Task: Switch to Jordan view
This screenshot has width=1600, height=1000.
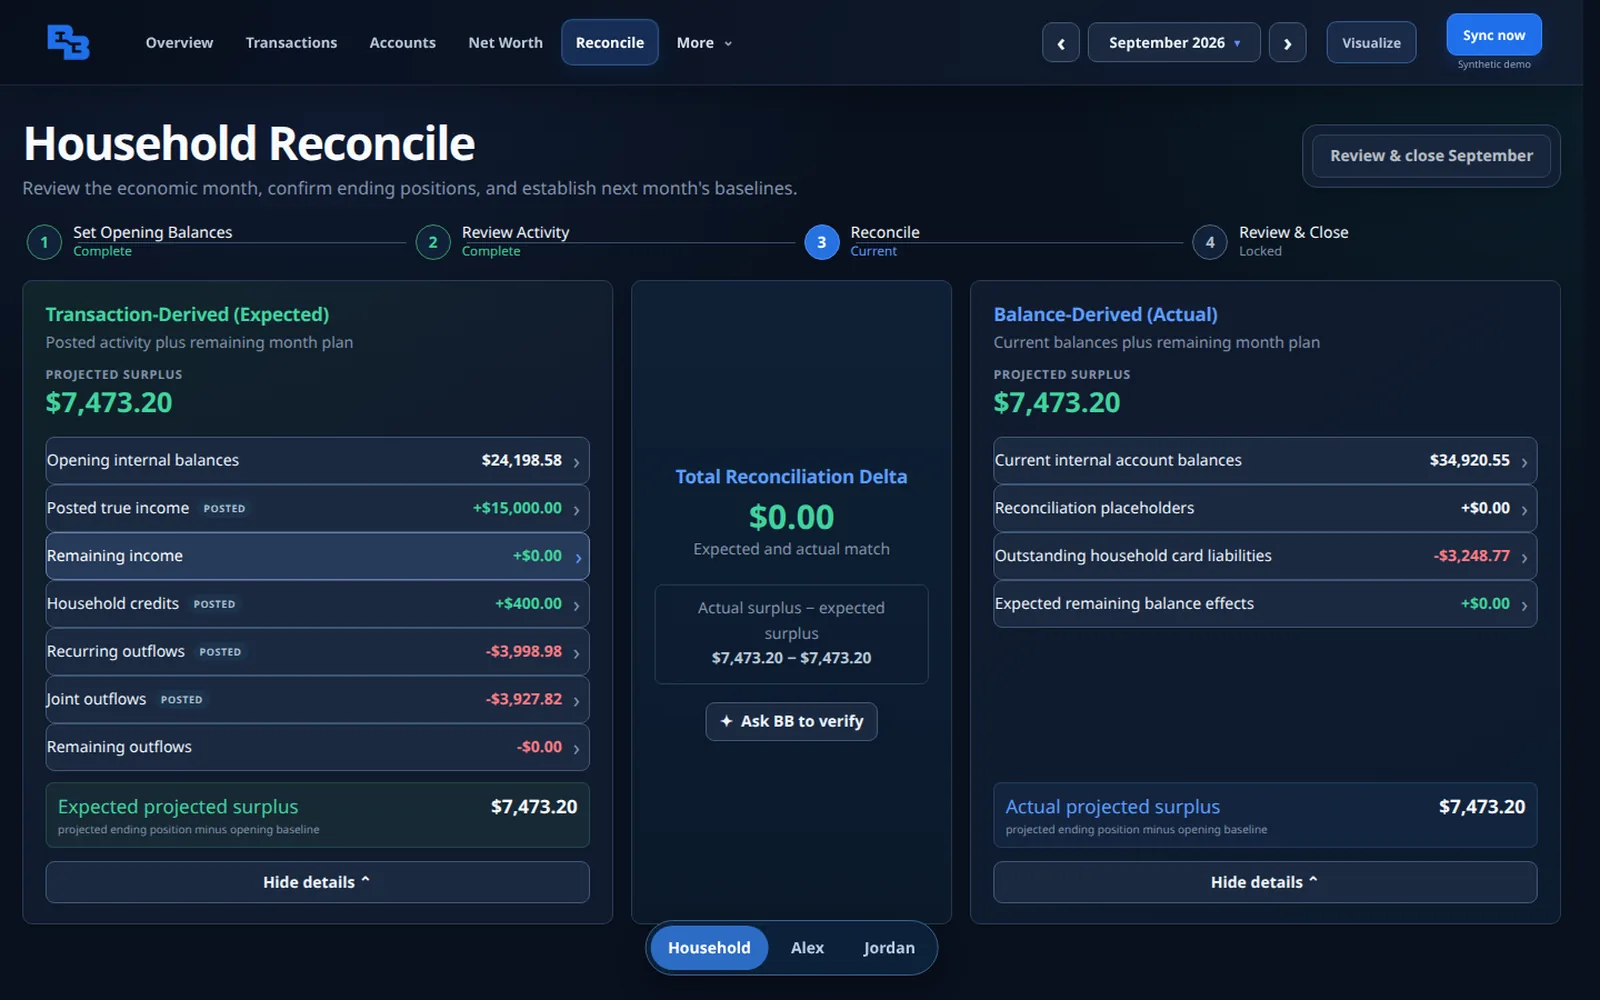Action: [889, 948]
